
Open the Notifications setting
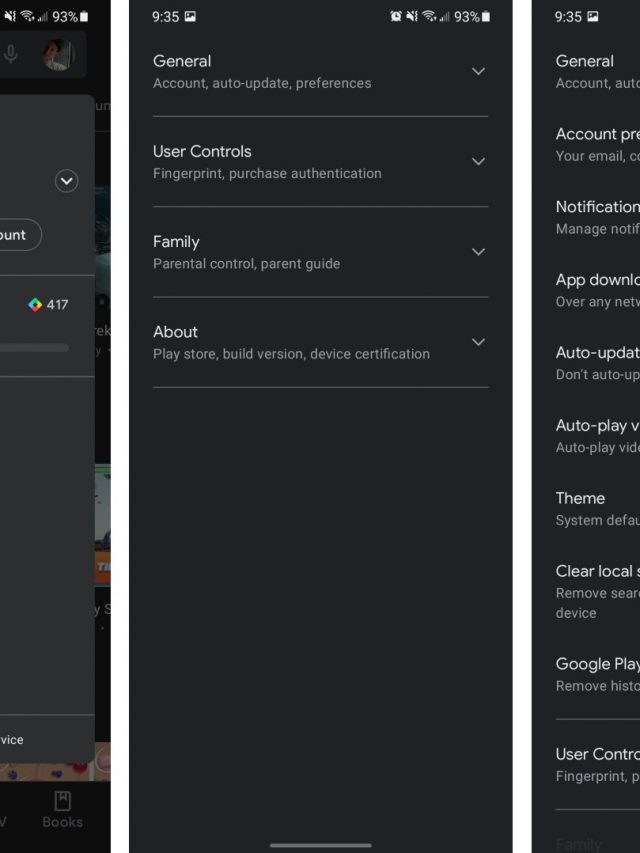(x=598, y=217)
